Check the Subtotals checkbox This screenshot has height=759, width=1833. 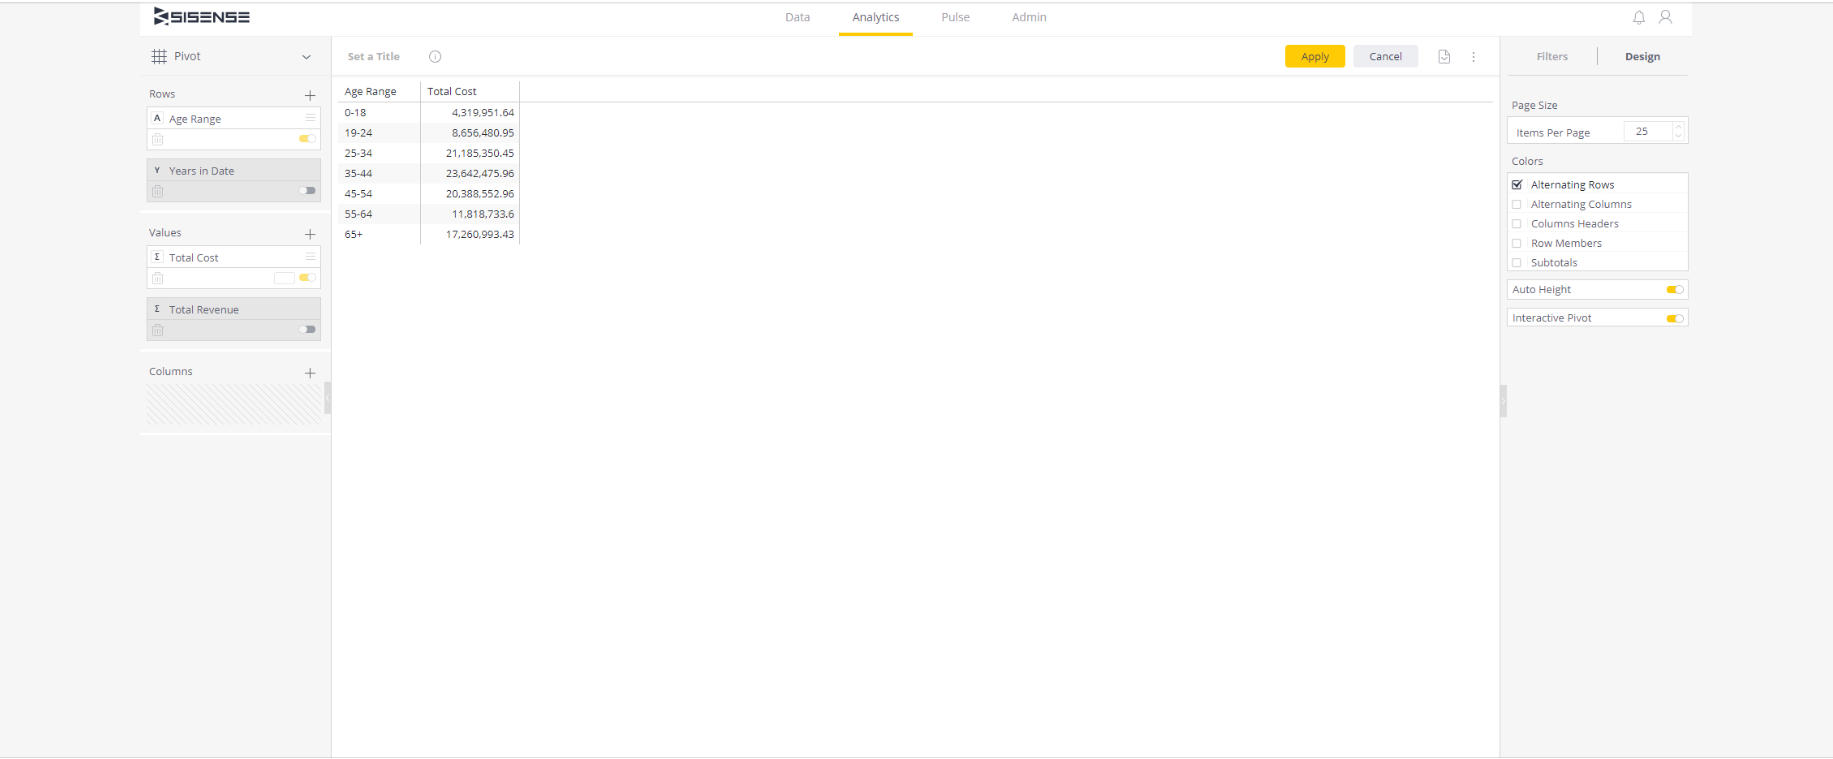pos(1517,263)
